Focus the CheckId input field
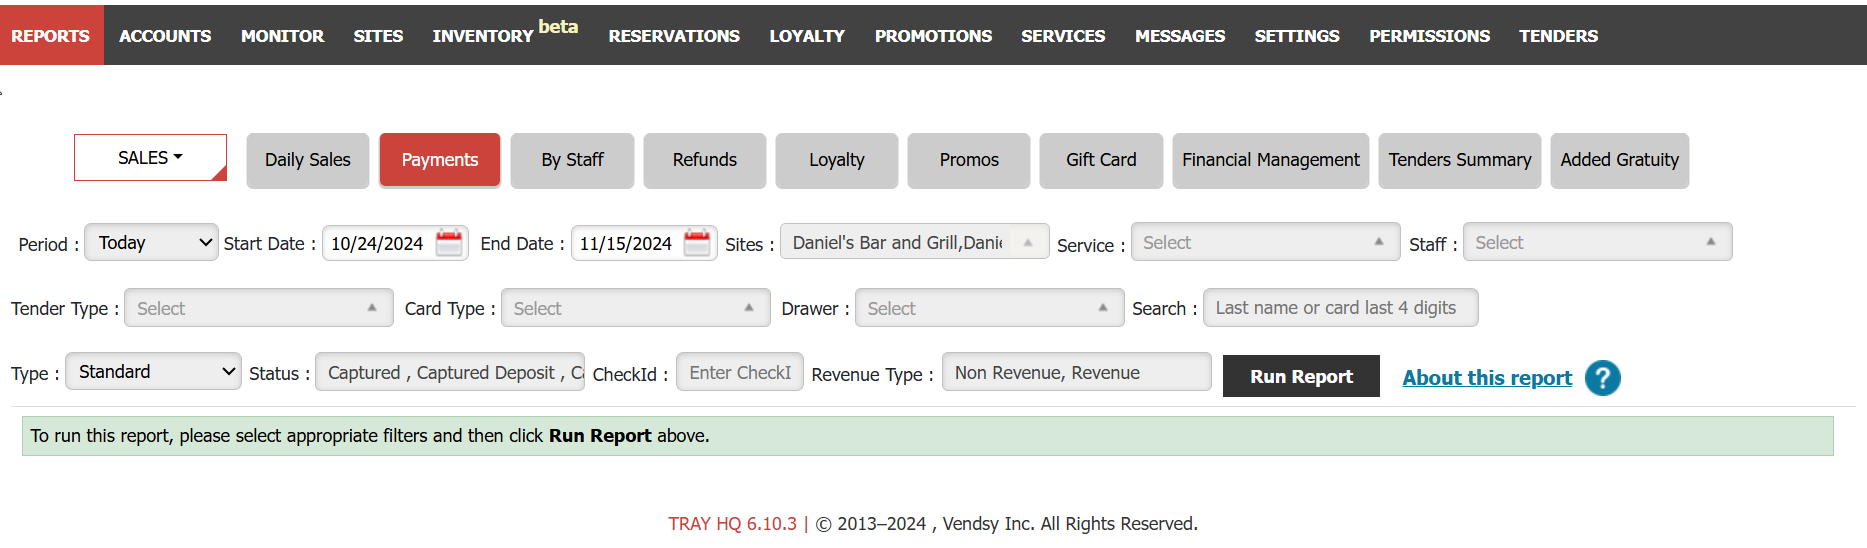The image size is (1867, 548). tap(739, 372)
